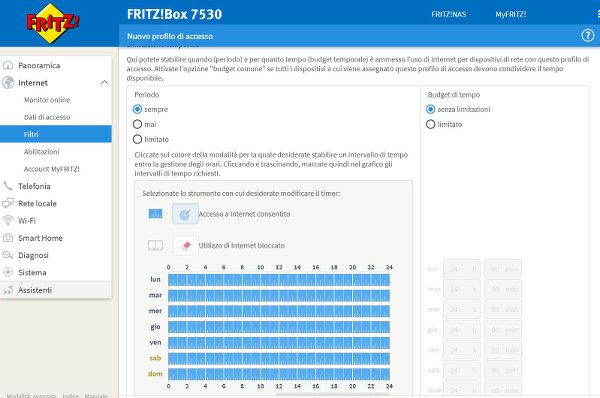Image resolution: width=600 pixels, height=398 pixels.
Task: Select Periodo 'sempre' radio button
Action: (x=137, y=109)
